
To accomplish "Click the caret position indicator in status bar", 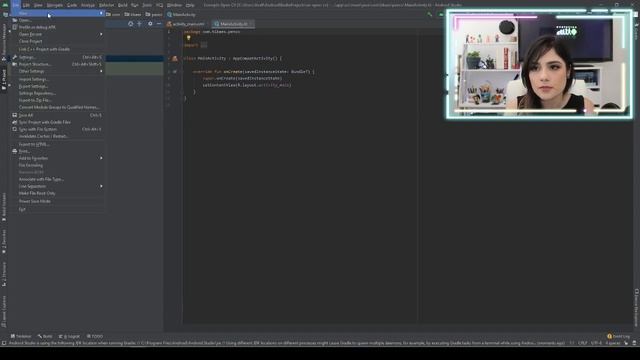I will pos(572,343).
